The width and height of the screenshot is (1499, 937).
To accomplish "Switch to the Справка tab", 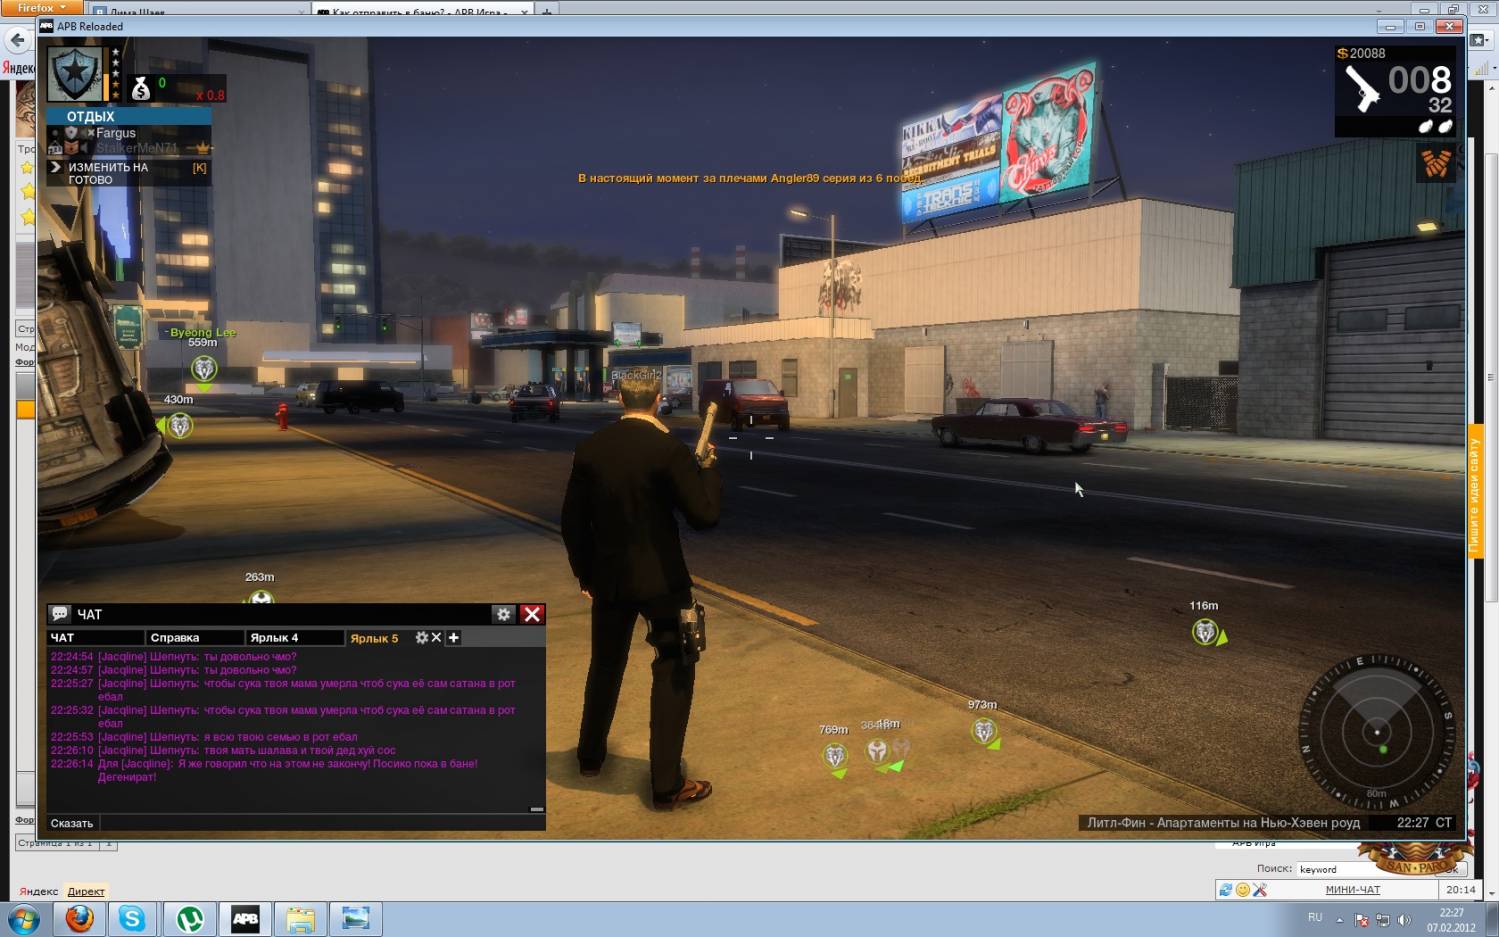I will [195, 637].
